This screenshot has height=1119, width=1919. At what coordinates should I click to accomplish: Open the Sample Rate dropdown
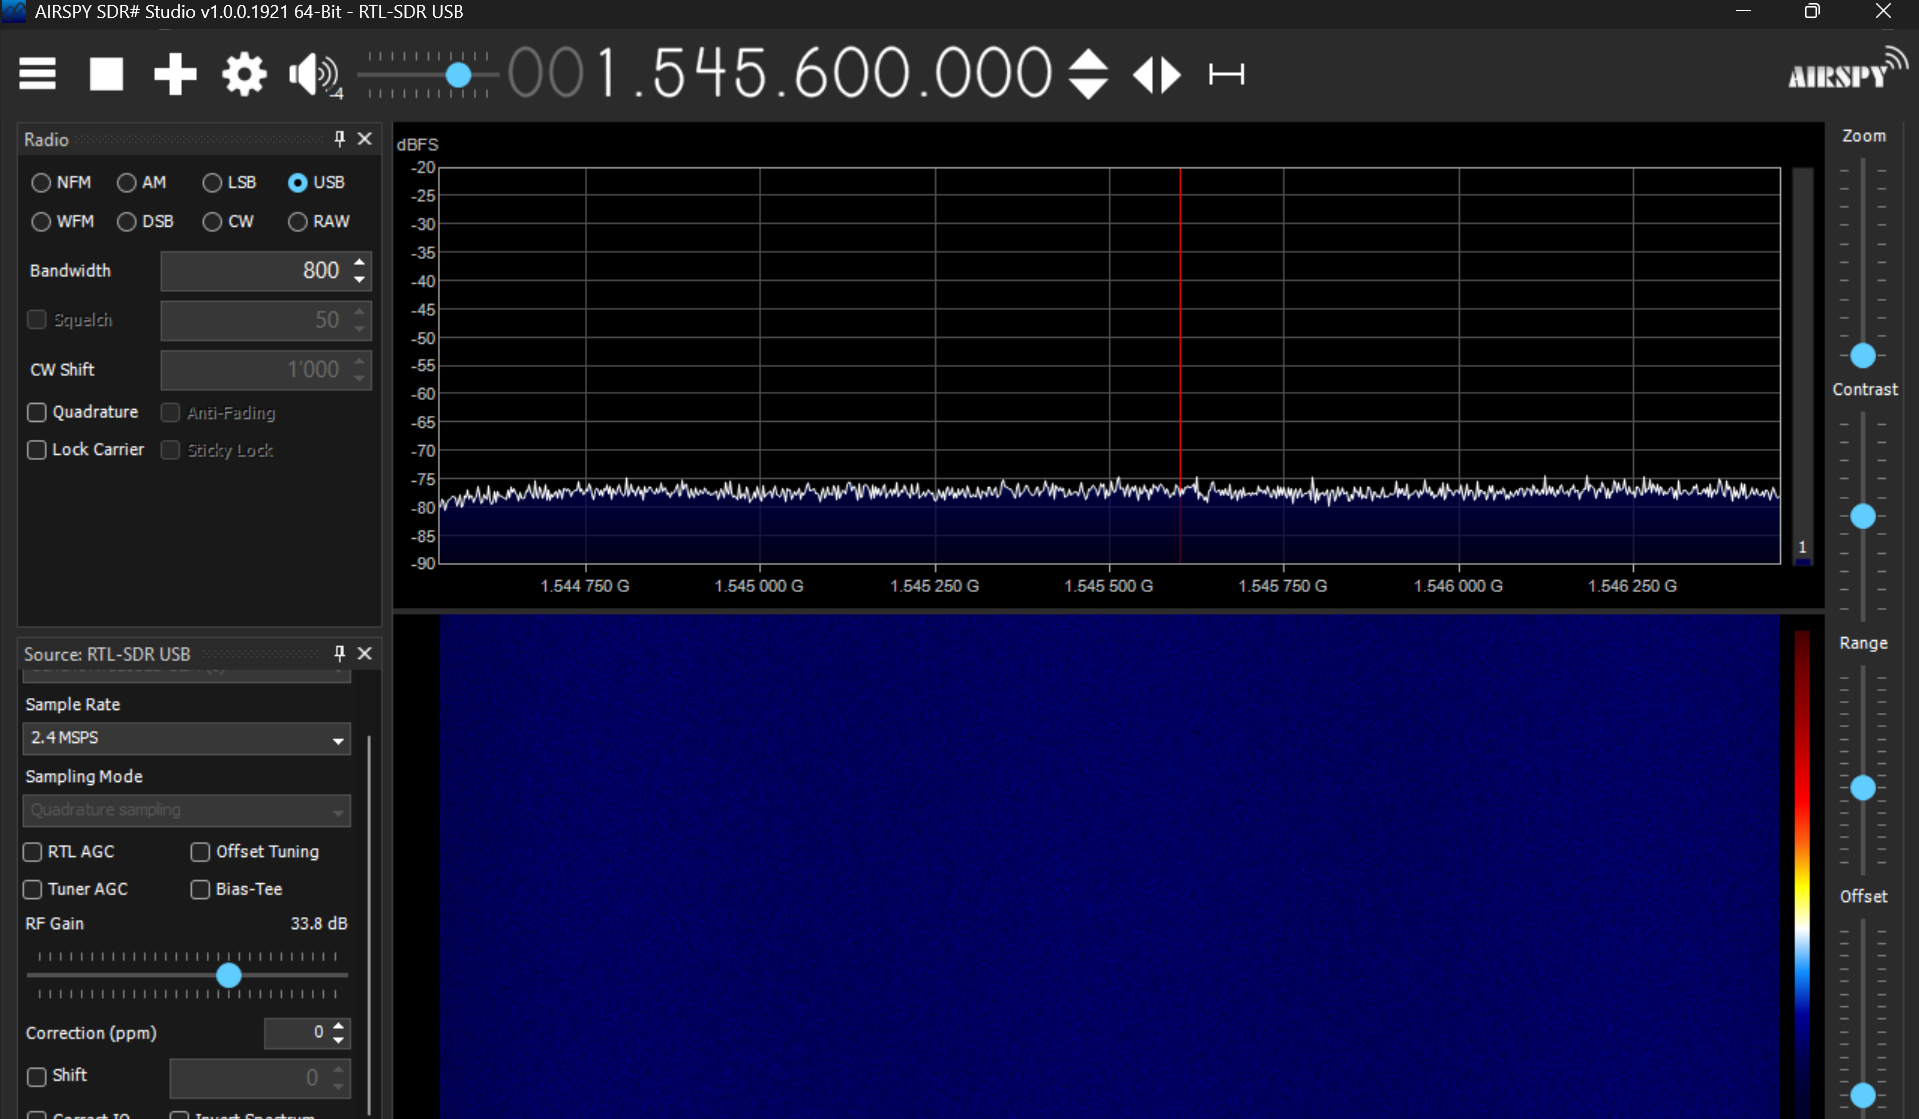click(x=186, y=738)
